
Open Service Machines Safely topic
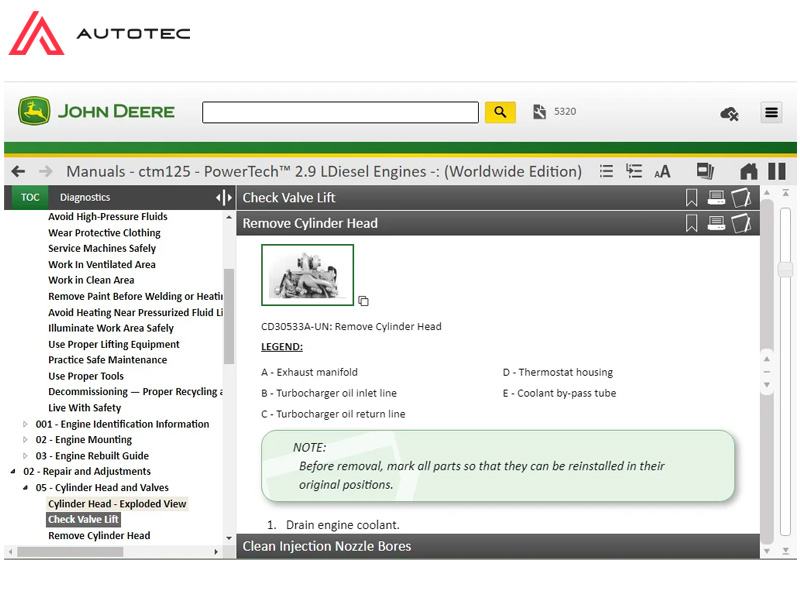pyautogui.click(x=102, y=248)
